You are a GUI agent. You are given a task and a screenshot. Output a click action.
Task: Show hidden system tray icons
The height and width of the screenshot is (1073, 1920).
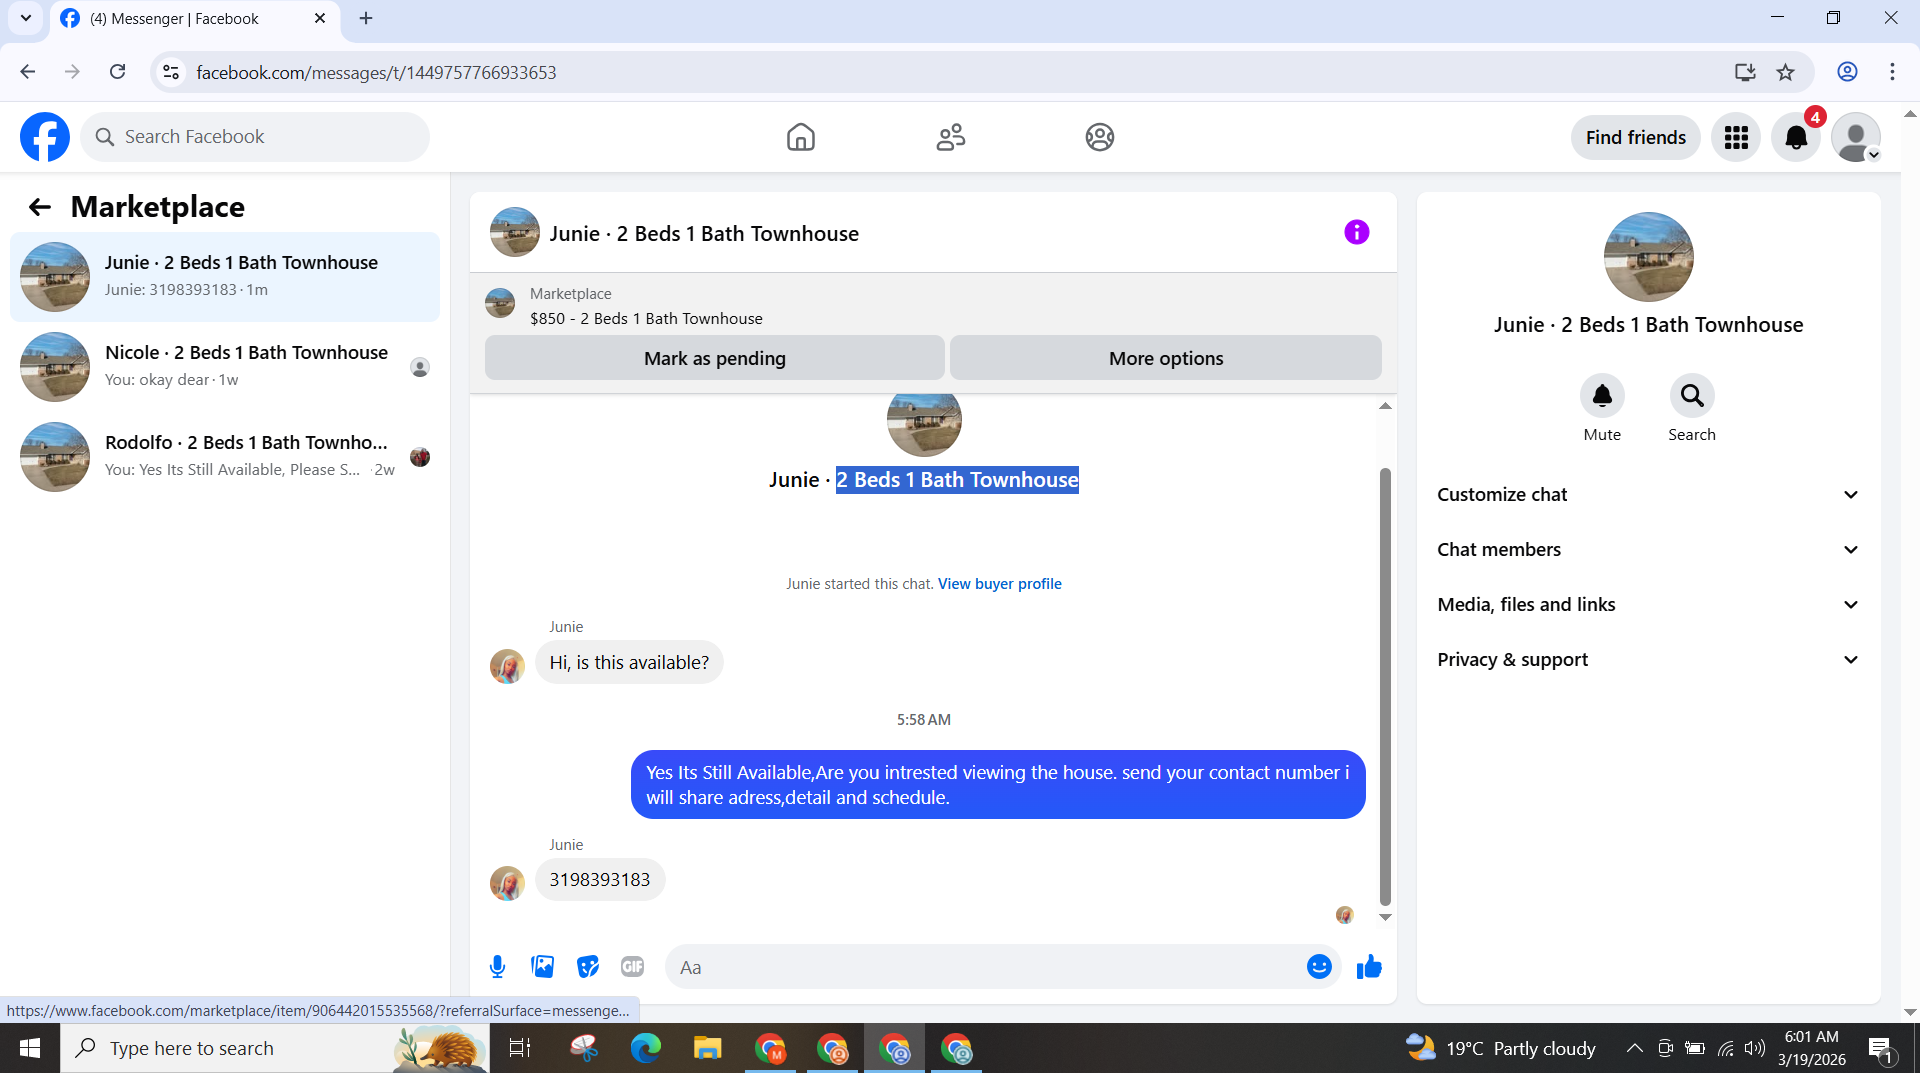coord(1634,1048)
